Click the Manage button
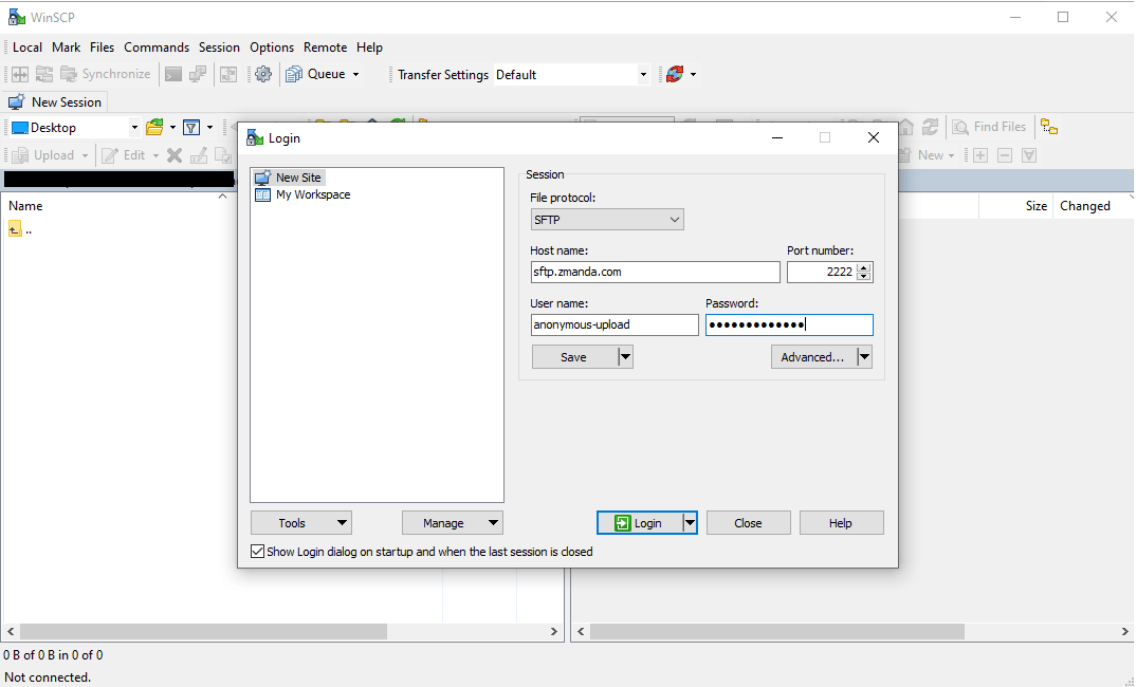The width and height of the screenshot is (1138, 687). click(x=452, y=523)
